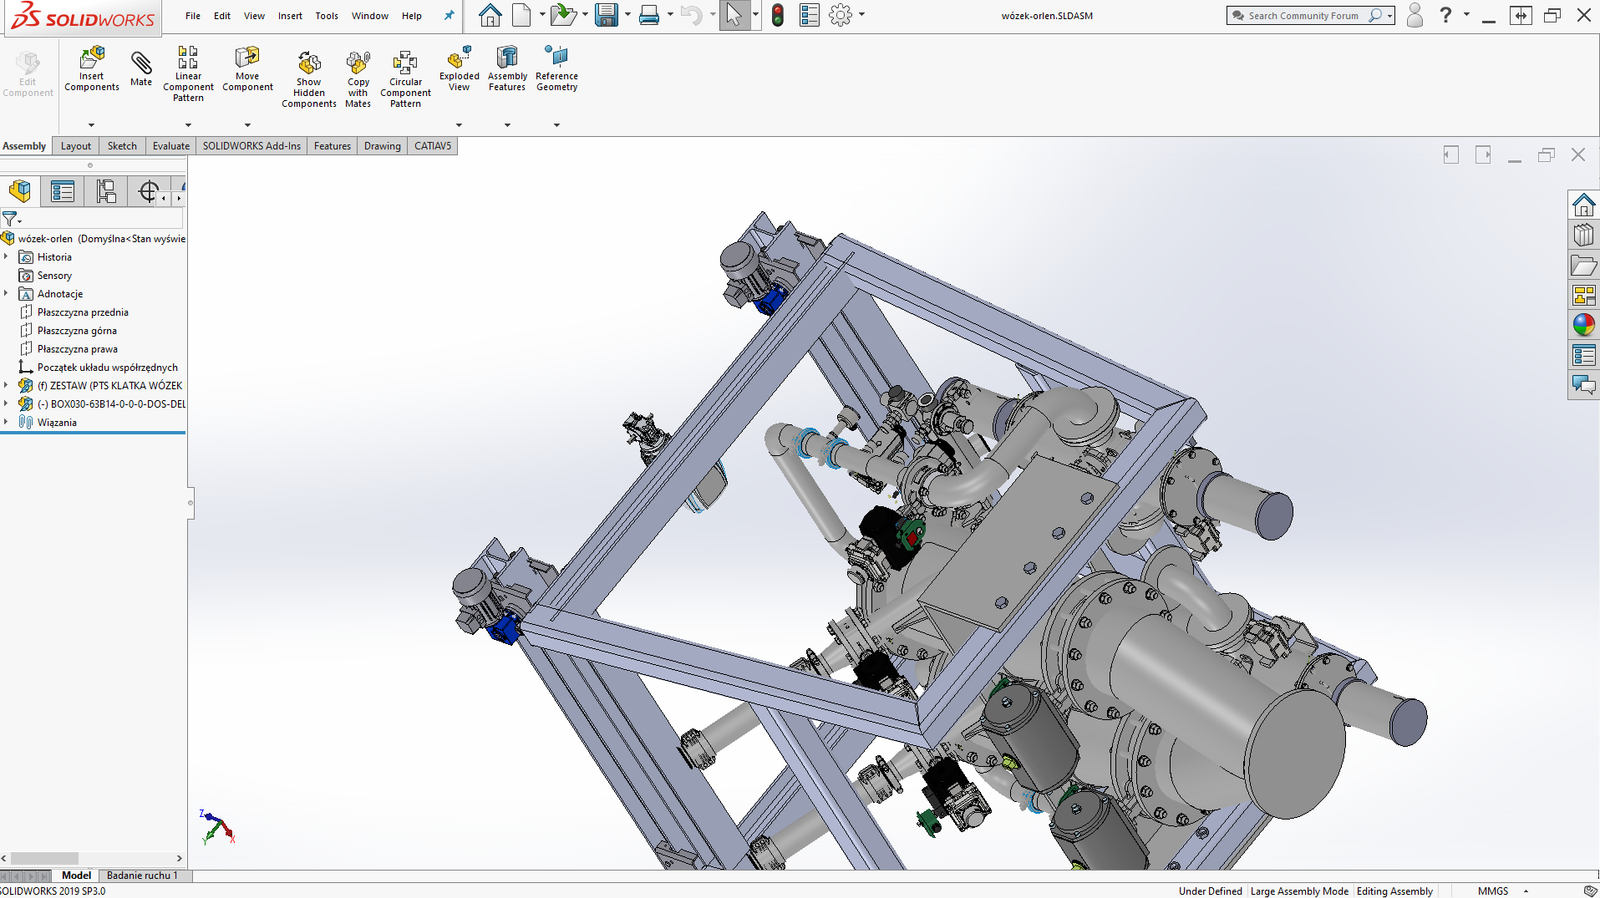Open the Options gear icon
The image size is (1600, 898).
tap(841, 15)
